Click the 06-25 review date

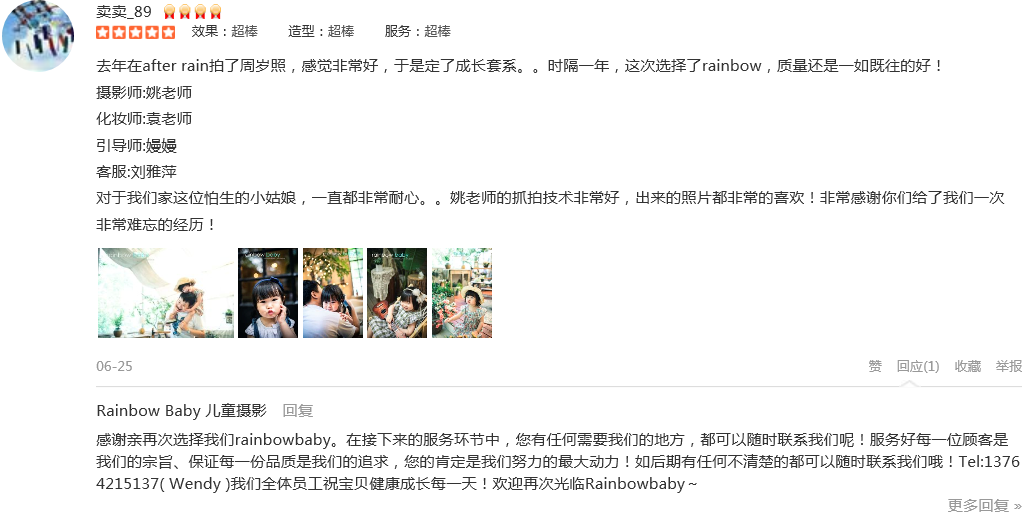click(x=114, y=367)
